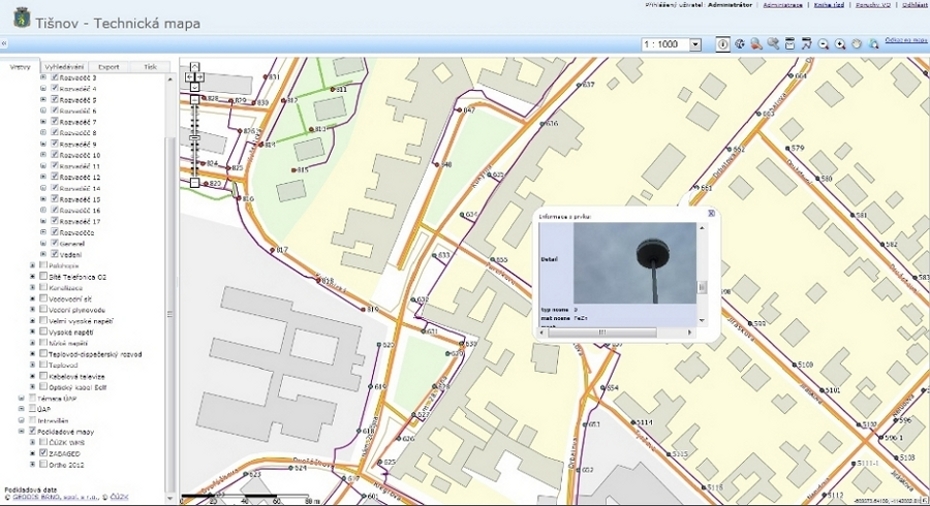
Task: Uncheck the Rozvaděč 10 layer checkbox
Action: [x=55, y=156]
